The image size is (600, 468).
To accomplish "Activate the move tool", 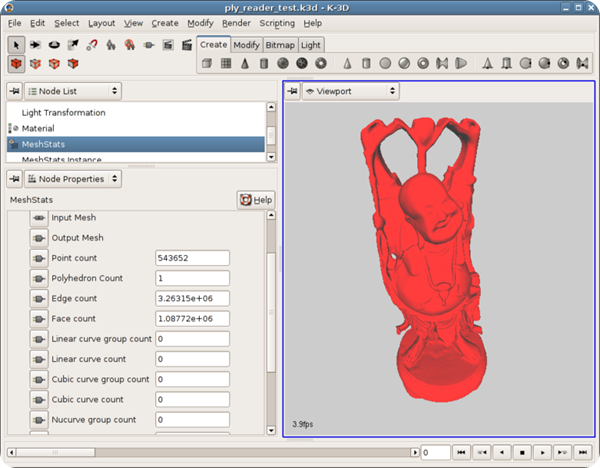I will coord(35,45).
